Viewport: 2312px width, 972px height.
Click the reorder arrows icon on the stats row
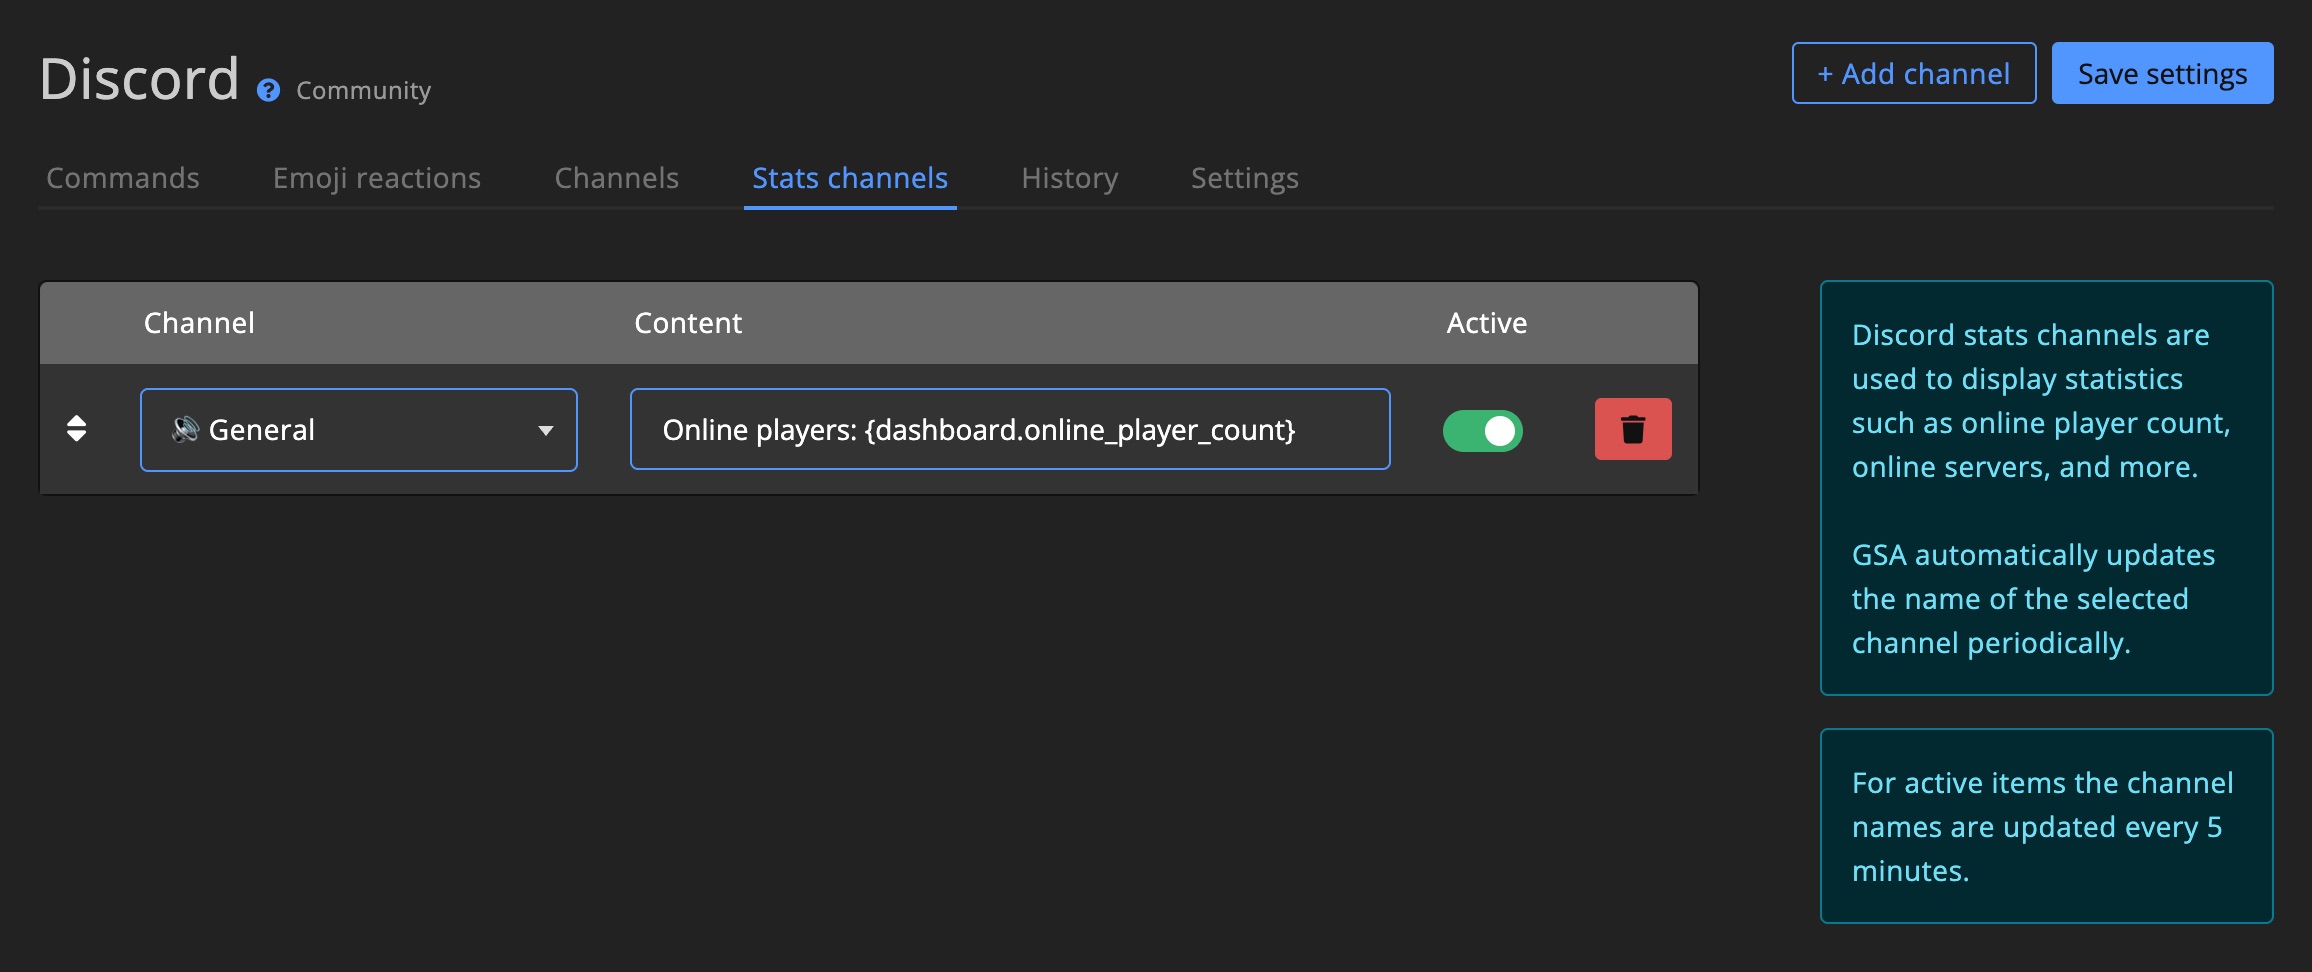tap(78, 429)
